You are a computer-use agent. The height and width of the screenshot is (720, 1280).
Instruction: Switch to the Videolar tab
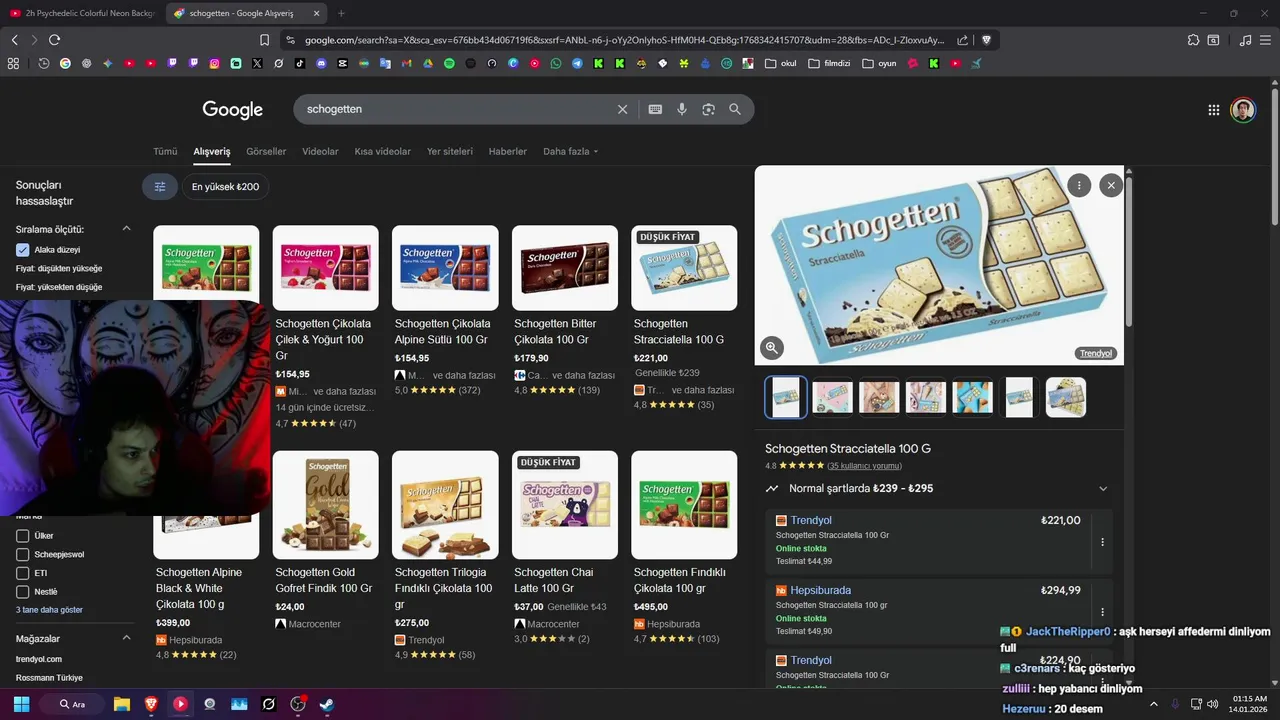[x=320, y=152]
